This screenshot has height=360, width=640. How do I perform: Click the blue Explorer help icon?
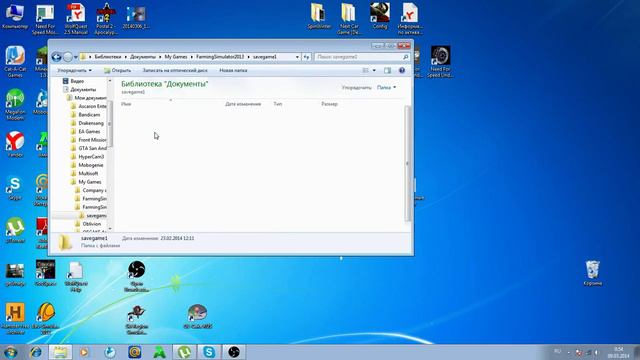click(x=402, y=70)
